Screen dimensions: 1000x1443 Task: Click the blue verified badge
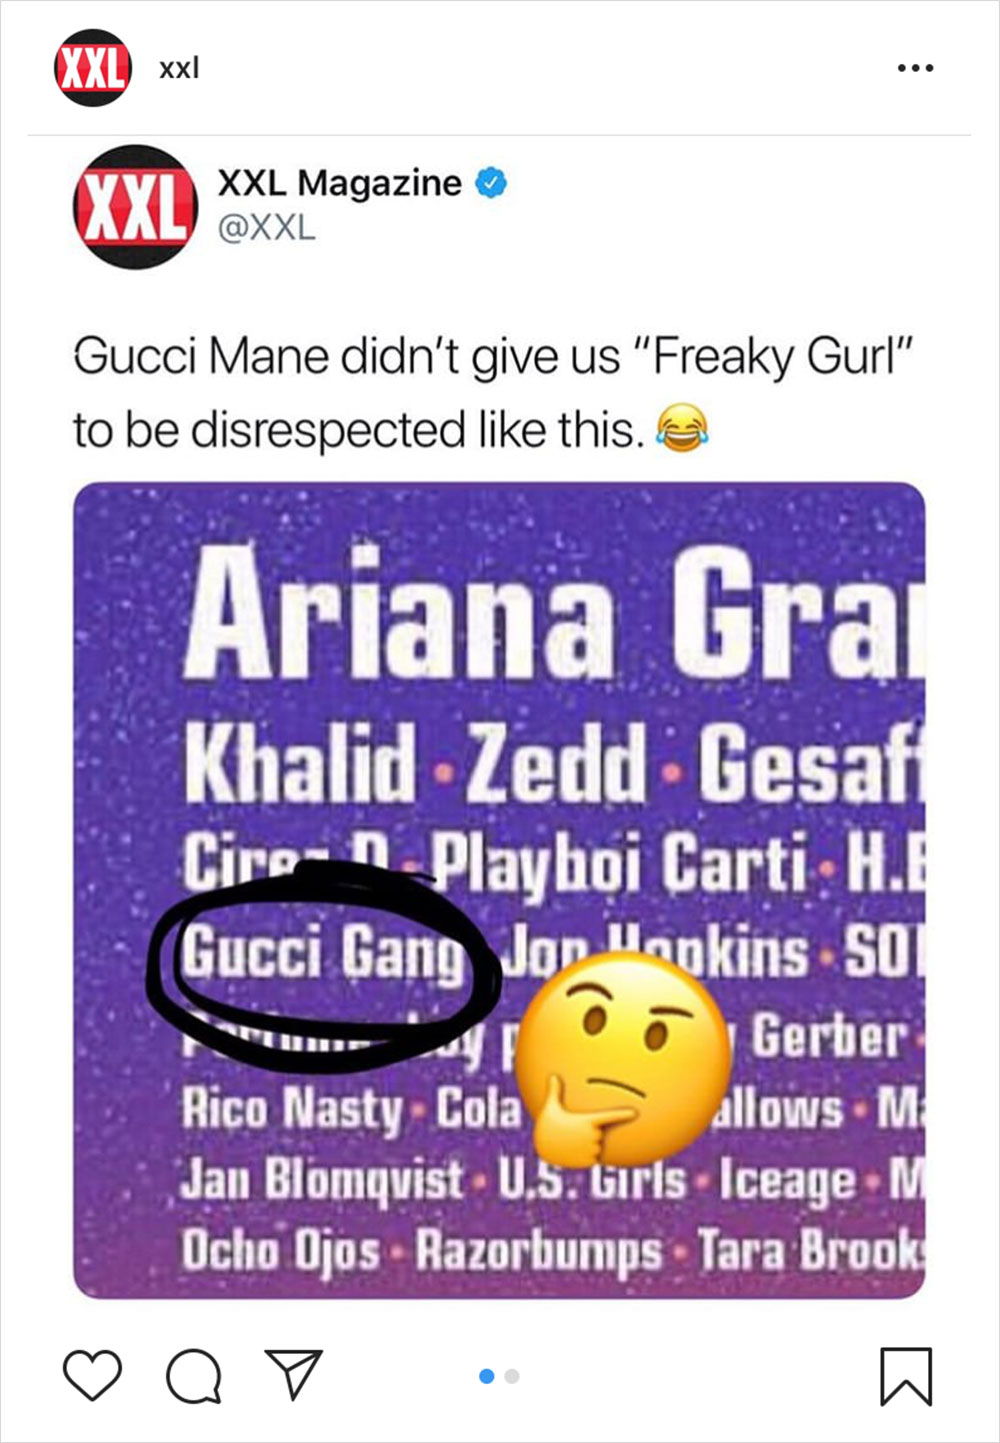(x=490, y=183)
